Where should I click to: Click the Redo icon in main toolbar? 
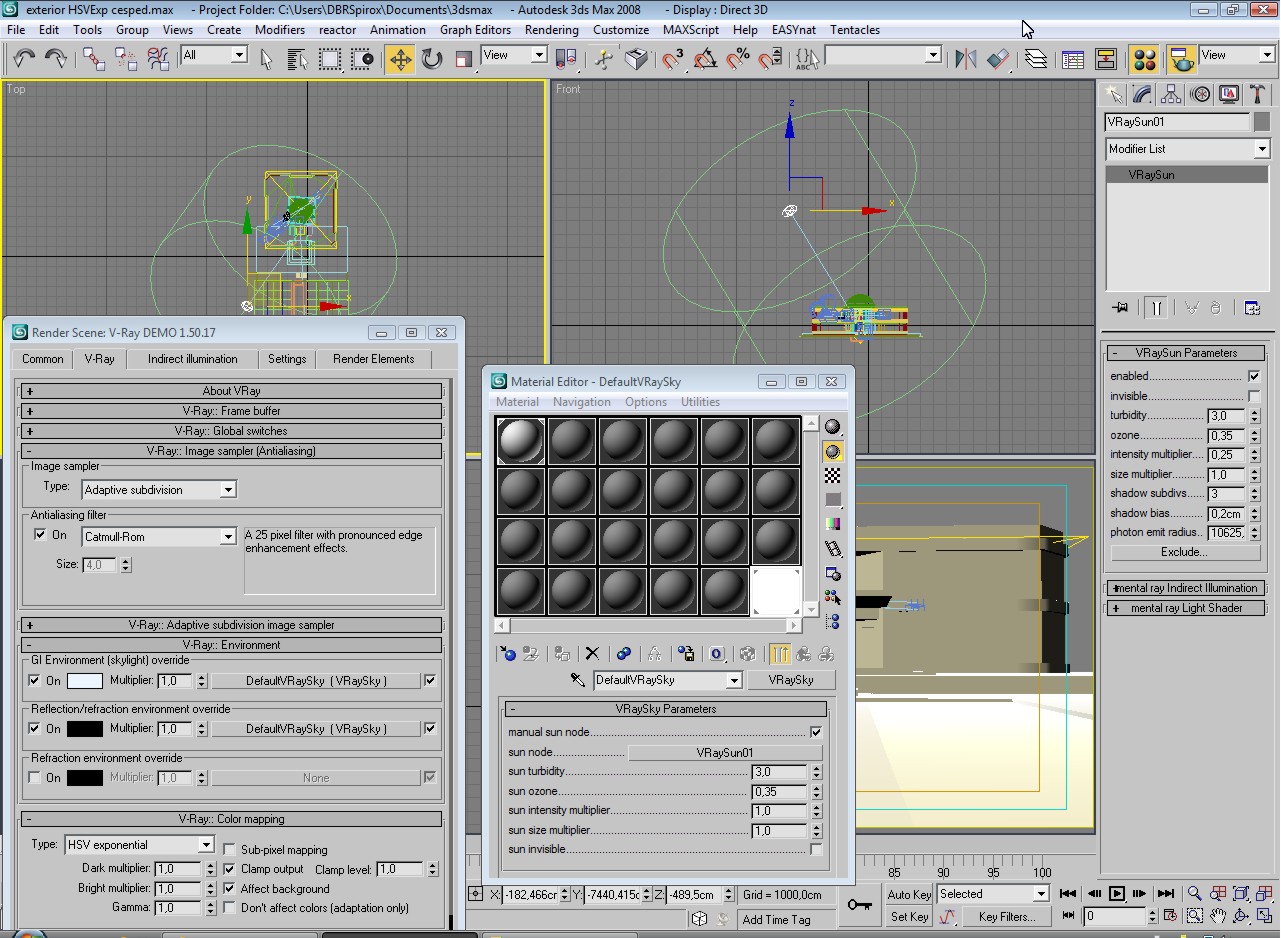click(55, 58)
